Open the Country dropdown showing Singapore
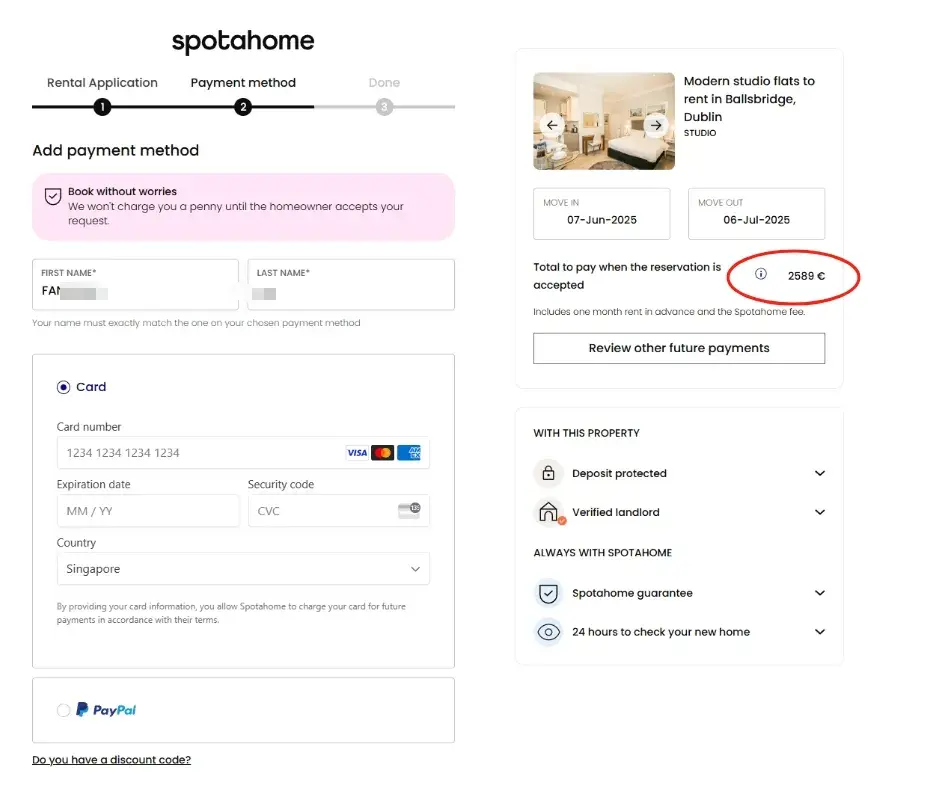The width and height of the screenshot is (928, 790). click(243, 569)
